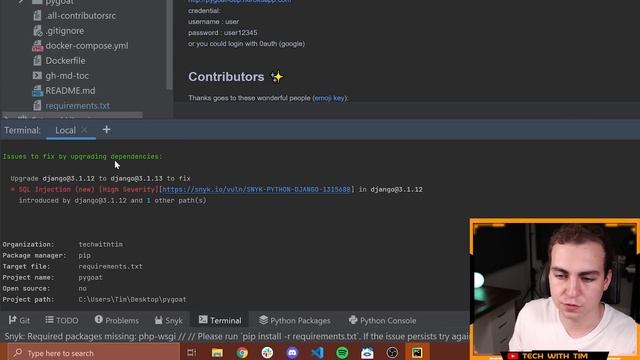Open the emoji key link in README
Image resolution: width=640 pixels, height=360 pixels.
(x=329, y=98)
